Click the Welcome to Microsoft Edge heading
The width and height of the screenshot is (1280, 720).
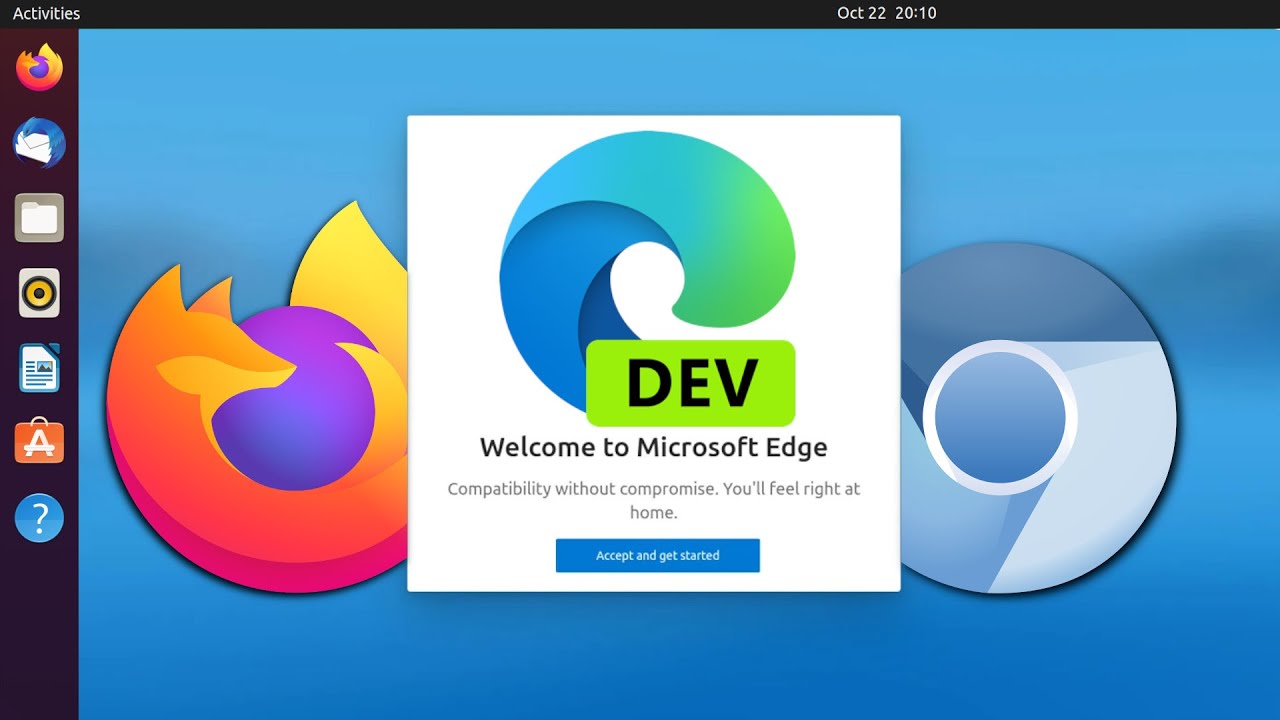point(653,447)
